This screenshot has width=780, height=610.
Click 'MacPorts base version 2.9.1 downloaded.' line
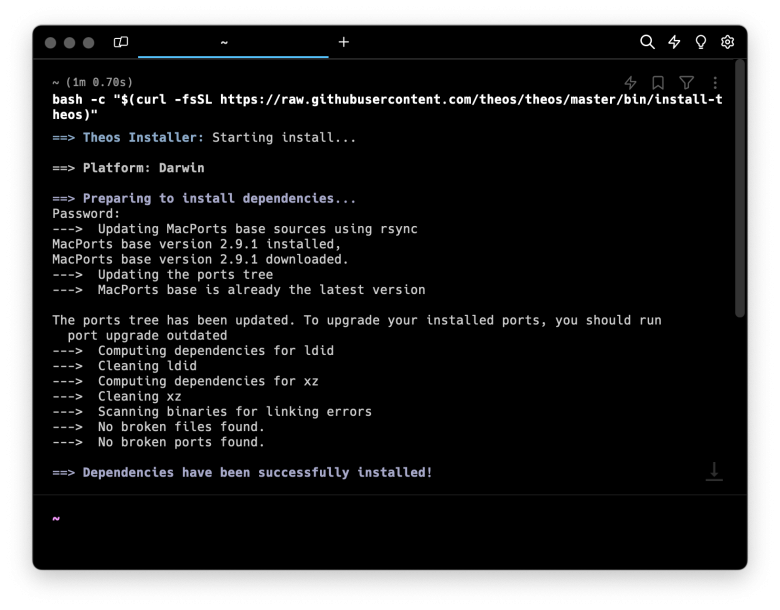(200, 259)
